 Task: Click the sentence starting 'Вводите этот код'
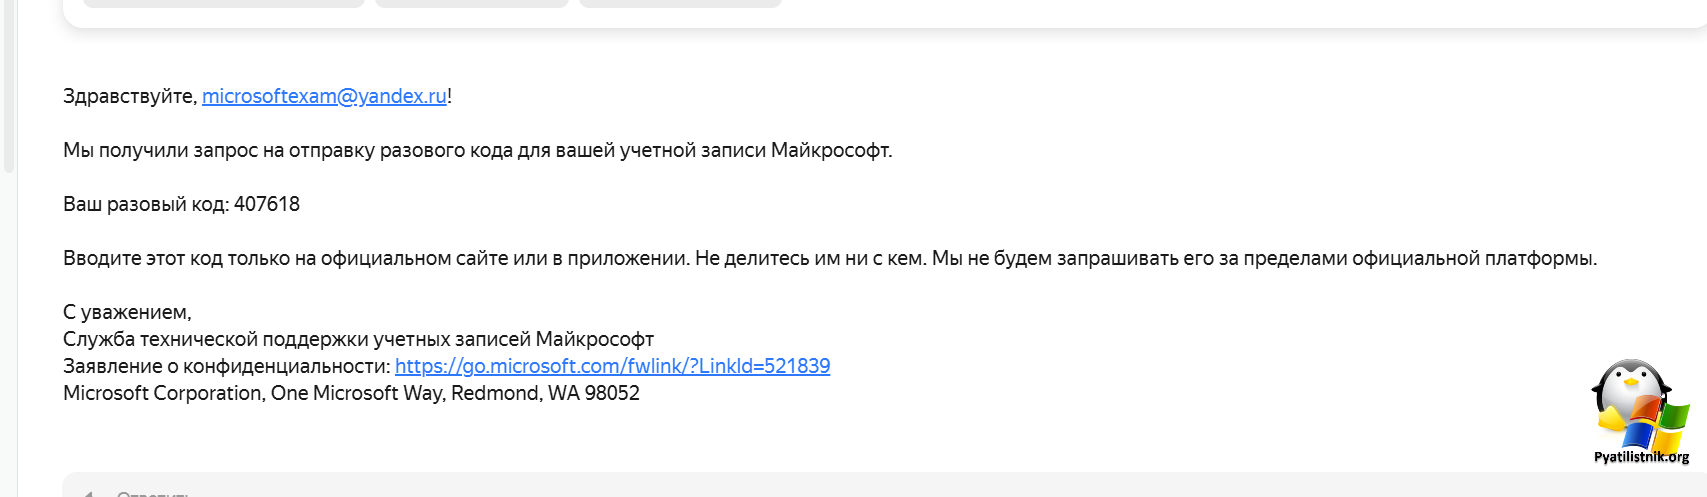coord(376,258)
